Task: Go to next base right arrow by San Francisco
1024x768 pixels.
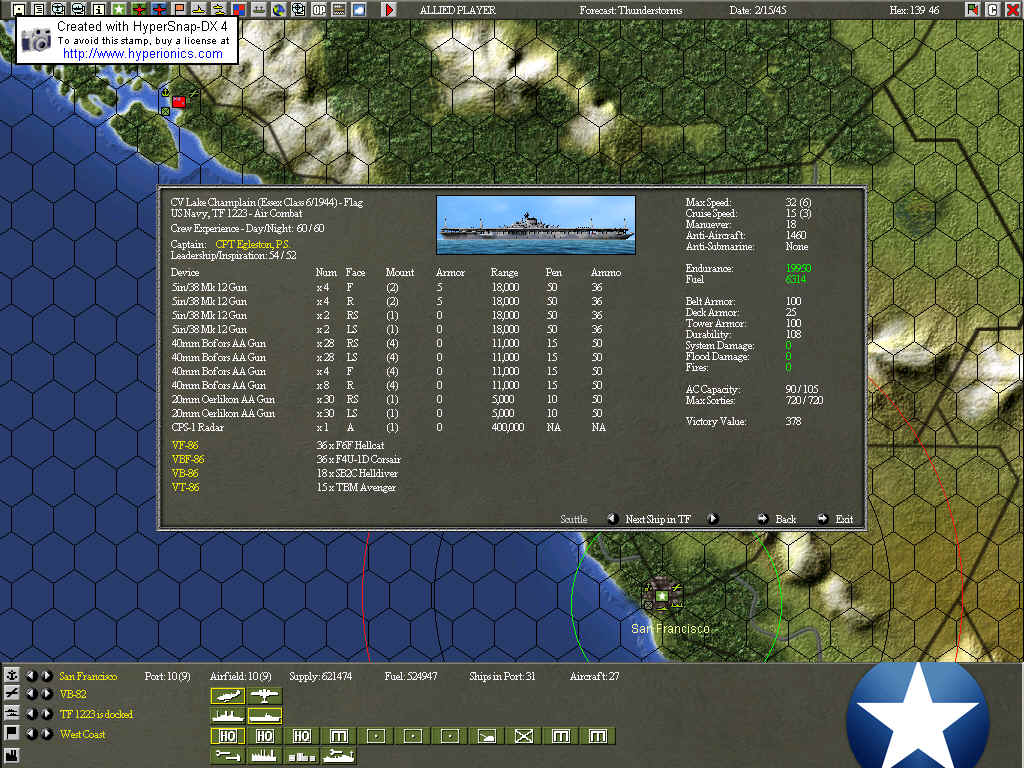Action: 47,675
